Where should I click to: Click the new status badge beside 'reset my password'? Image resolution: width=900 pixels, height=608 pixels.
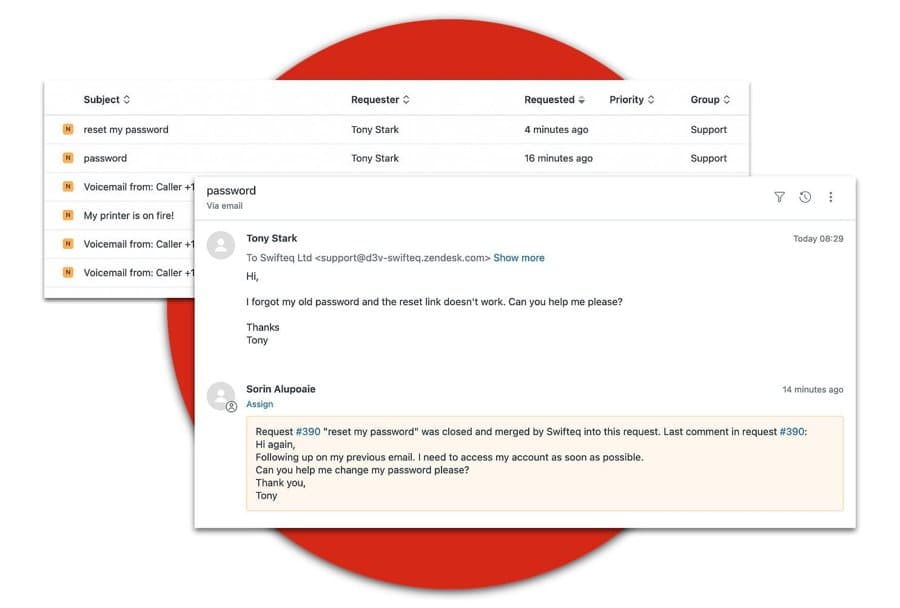click(x=68, y=129)
